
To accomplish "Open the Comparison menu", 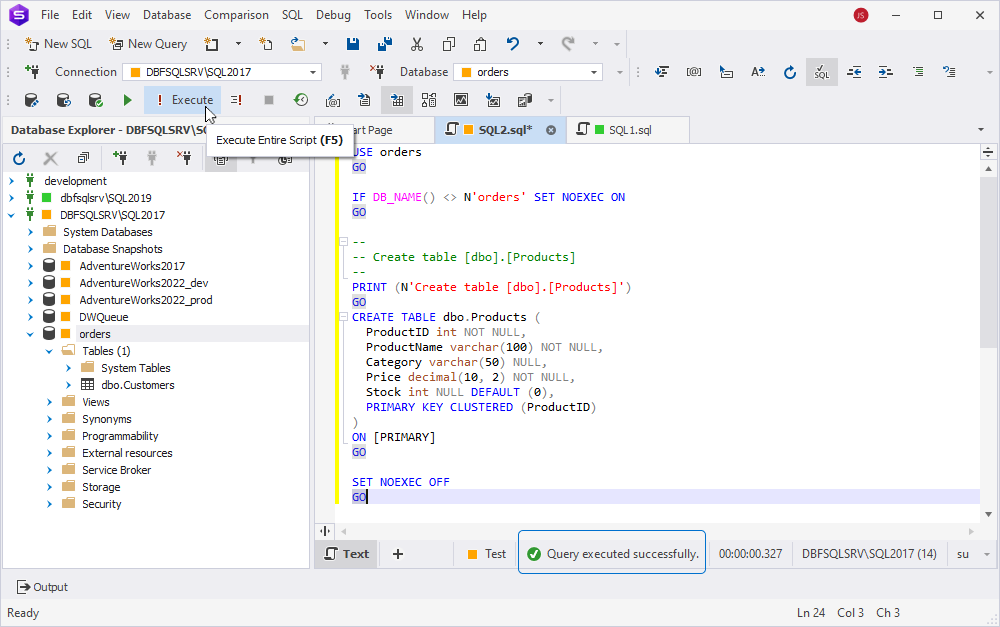I will pos(236,15).
